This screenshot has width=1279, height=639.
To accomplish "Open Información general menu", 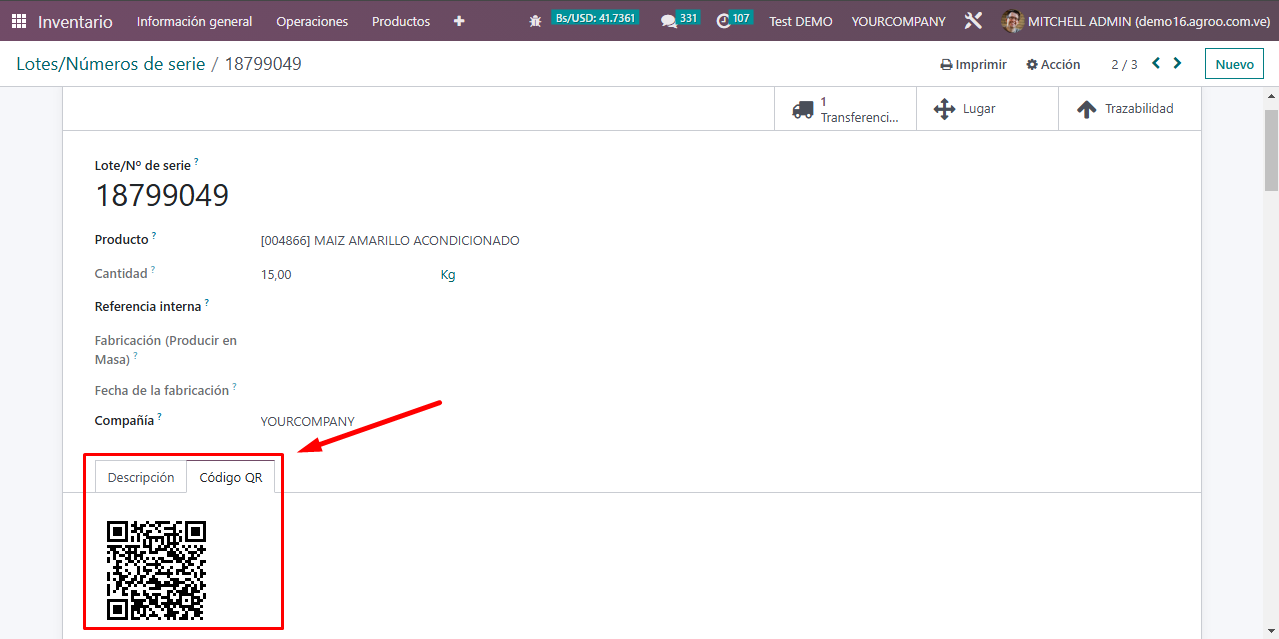I will point(194,21).
